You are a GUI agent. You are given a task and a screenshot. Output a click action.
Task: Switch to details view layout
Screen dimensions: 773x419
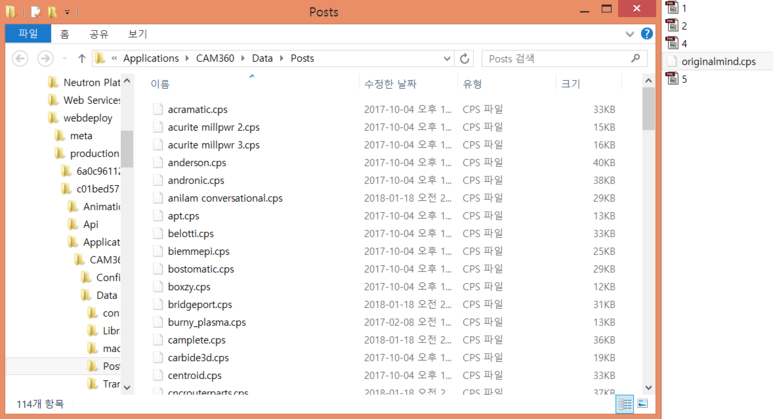pos(625,404)
